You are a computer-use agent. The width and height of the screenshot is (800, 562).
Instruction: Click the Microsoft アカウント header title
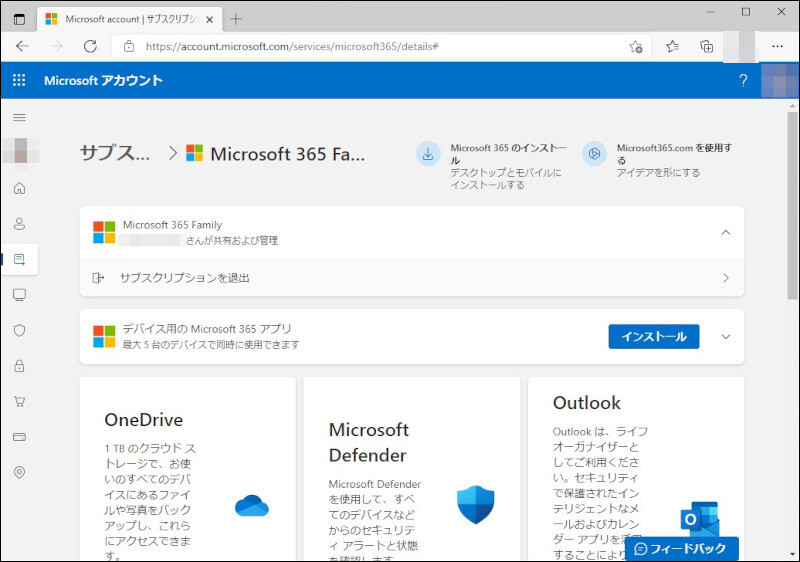click(103, 80)
